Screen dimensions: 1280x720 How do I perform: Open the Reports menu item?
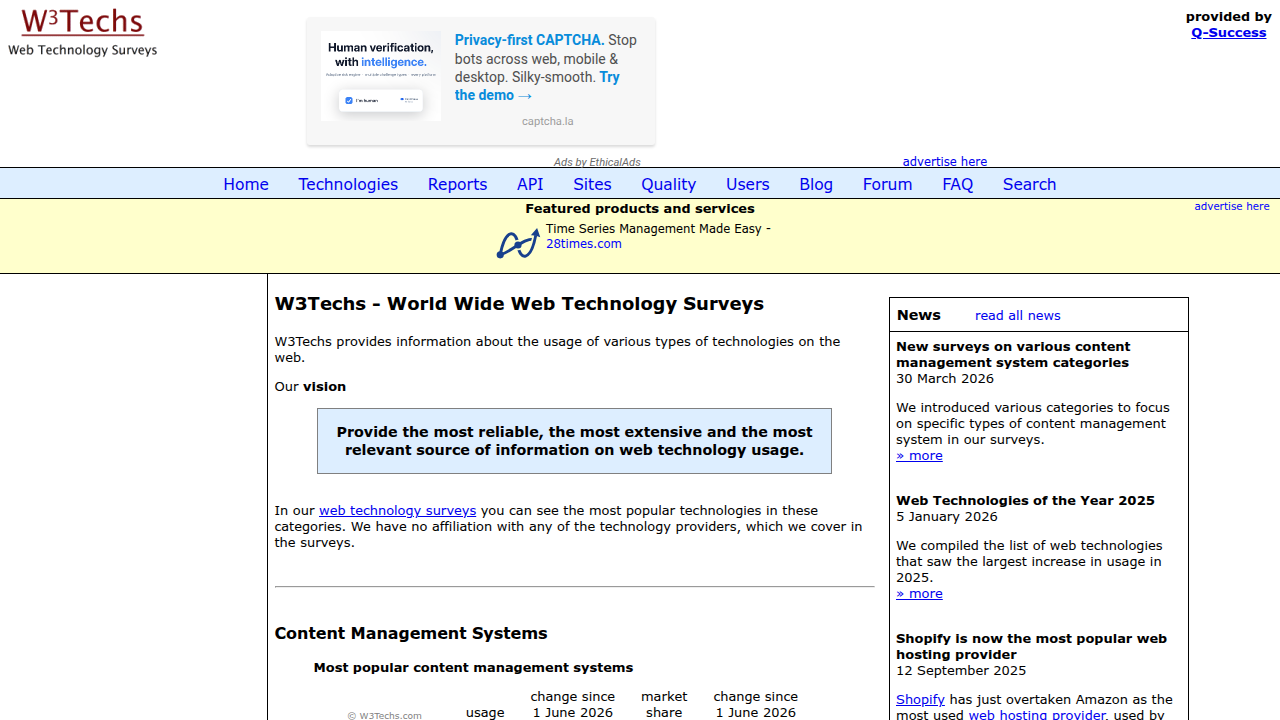(x=457, y=184)
